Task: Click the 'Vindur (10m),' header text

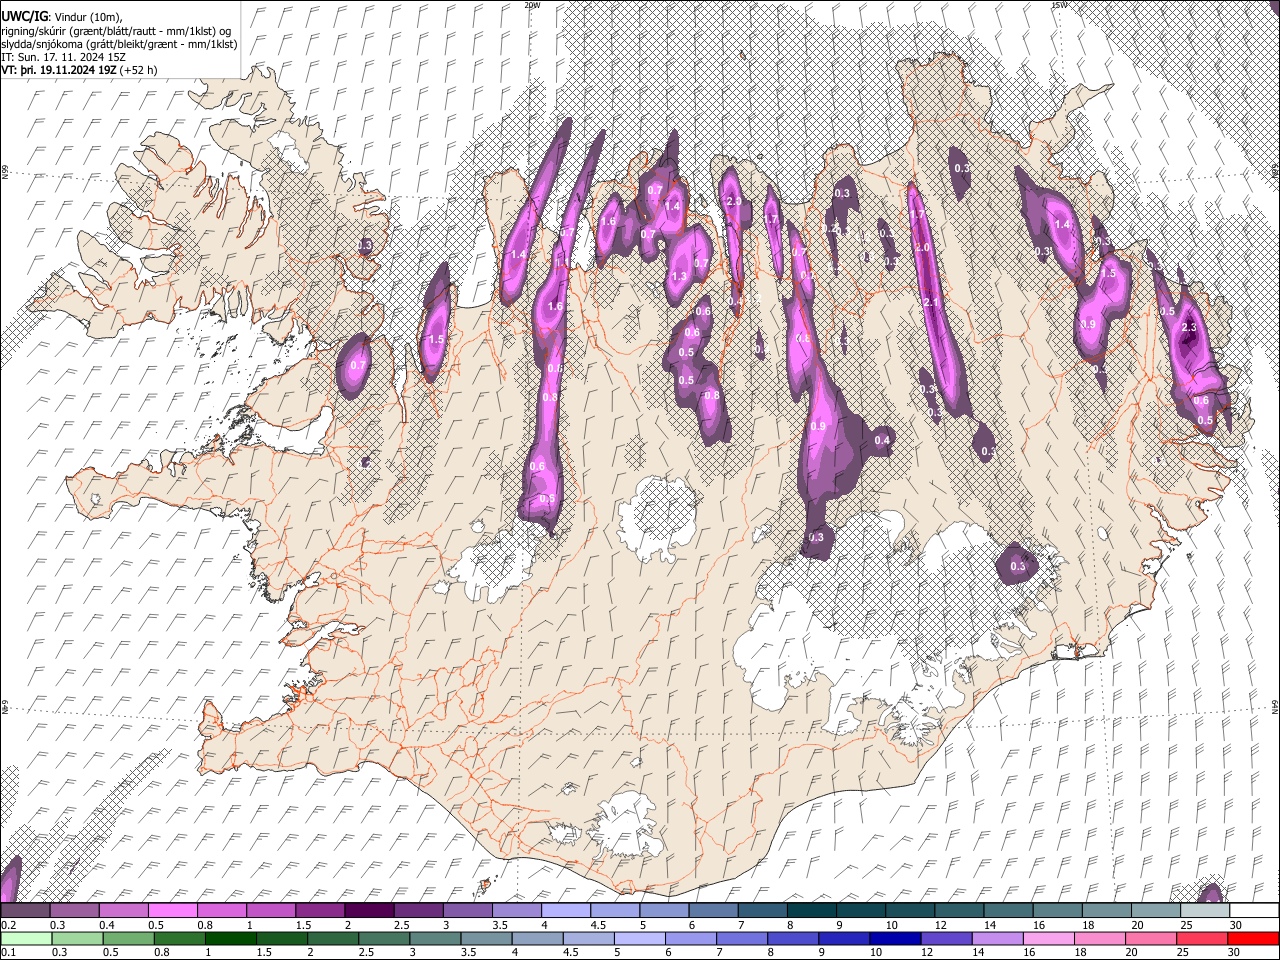Action: coord(89,16)
